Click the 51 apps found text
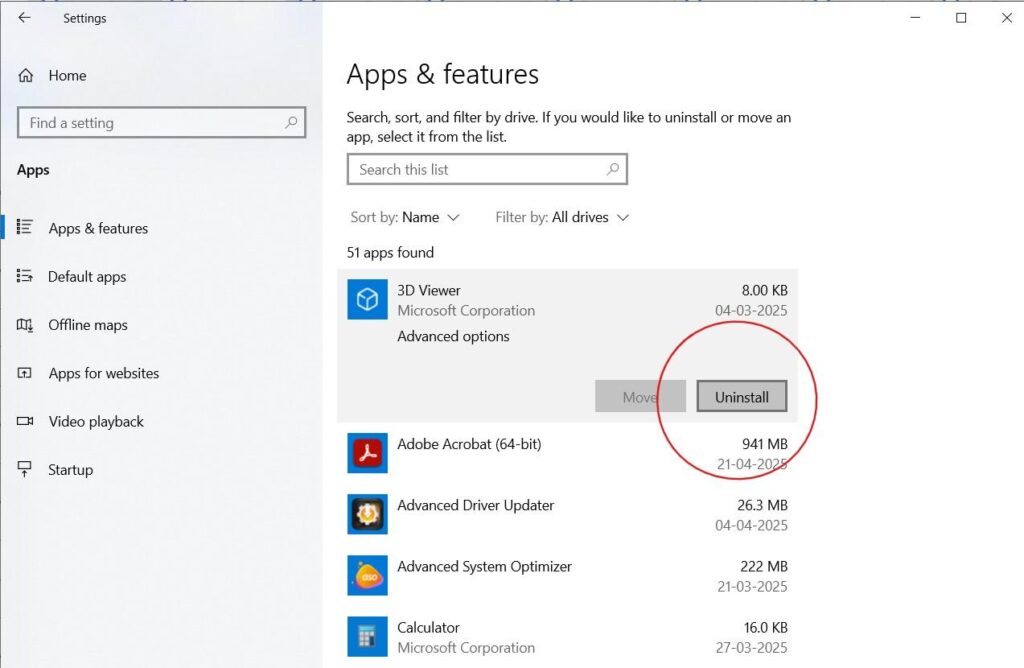The image size is (1024, 668). tap(390, 253)
